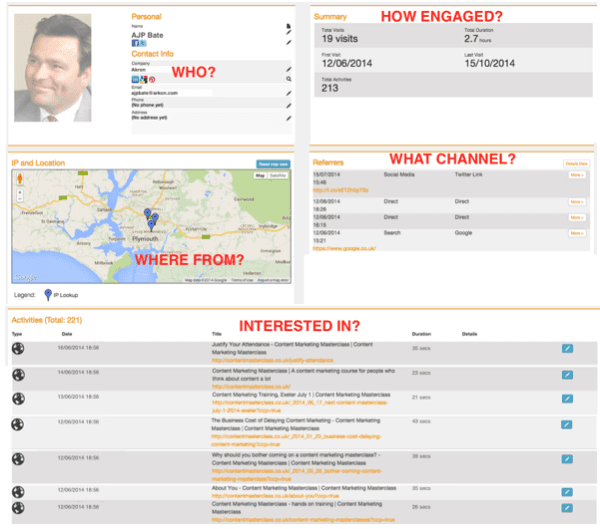Click the Details View button in Referrers
This screenshot has height=529, width=600.
[576, 162]
